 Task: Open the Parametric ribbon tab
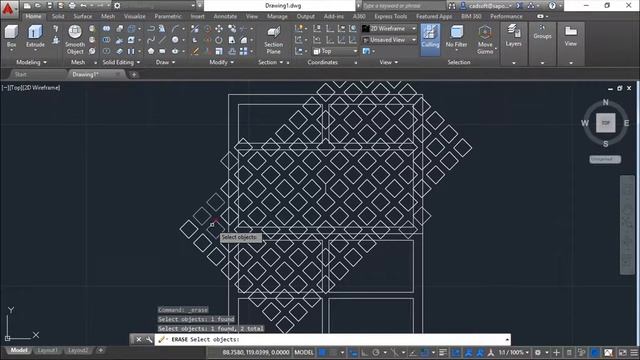(168, 16)
